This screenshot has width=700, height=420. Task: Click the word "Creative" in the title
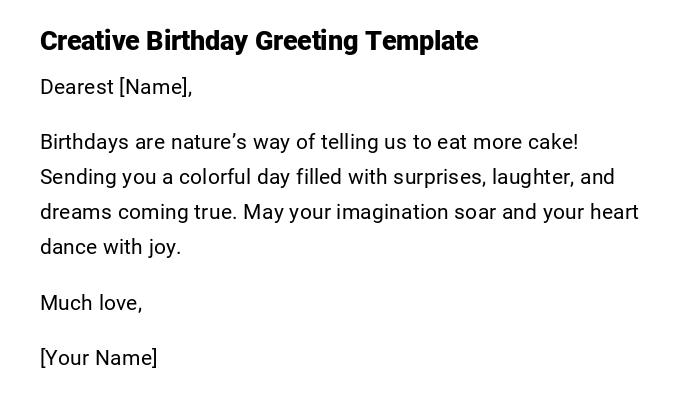click(x=90, y=41)
